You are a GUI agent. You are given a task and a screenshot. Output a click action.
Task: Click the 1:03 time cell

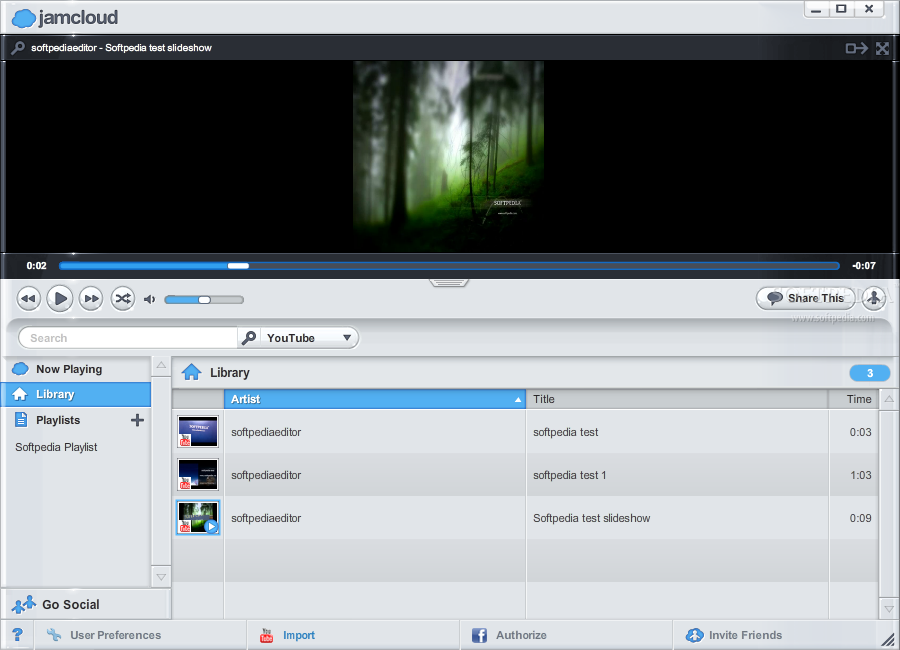(x=854, y=475)
